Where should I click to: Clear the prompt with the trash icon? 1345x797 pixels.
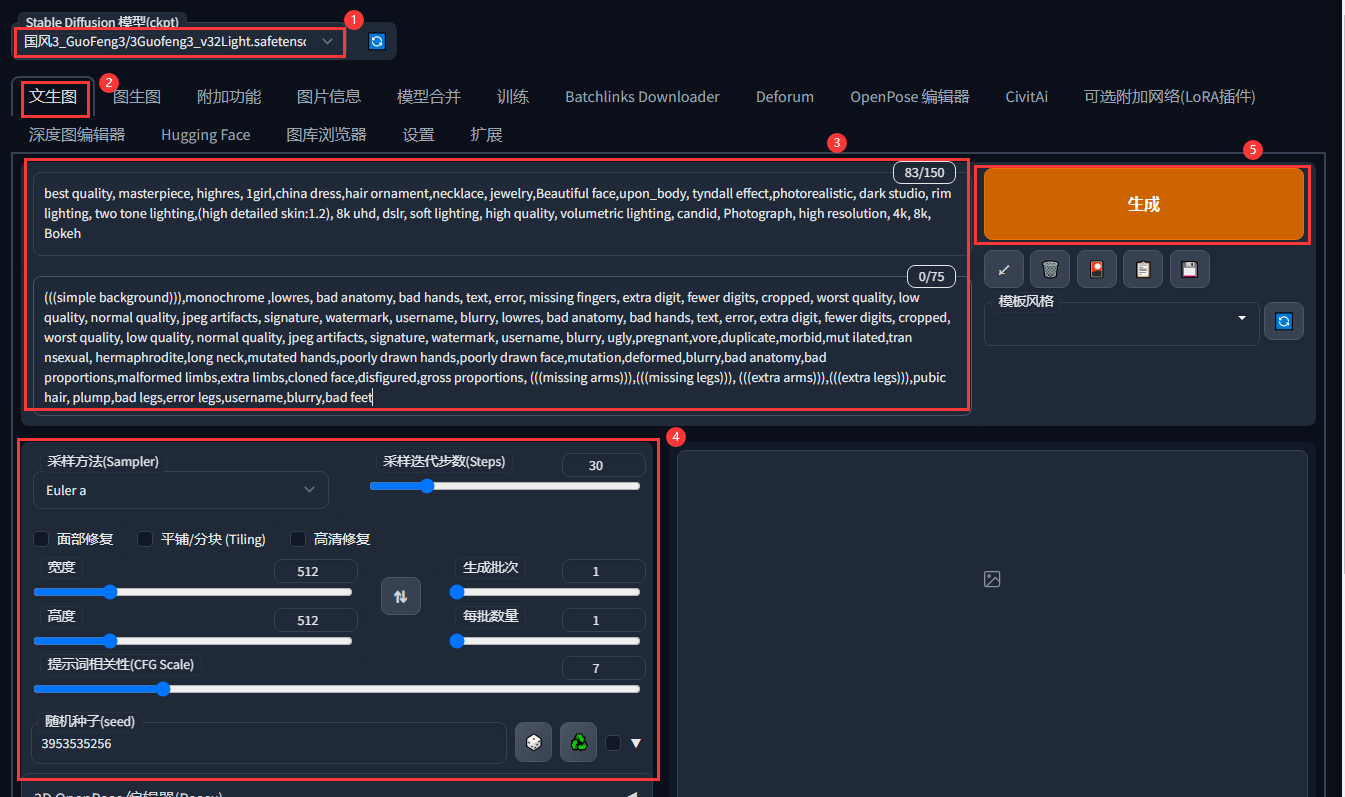1050,268
